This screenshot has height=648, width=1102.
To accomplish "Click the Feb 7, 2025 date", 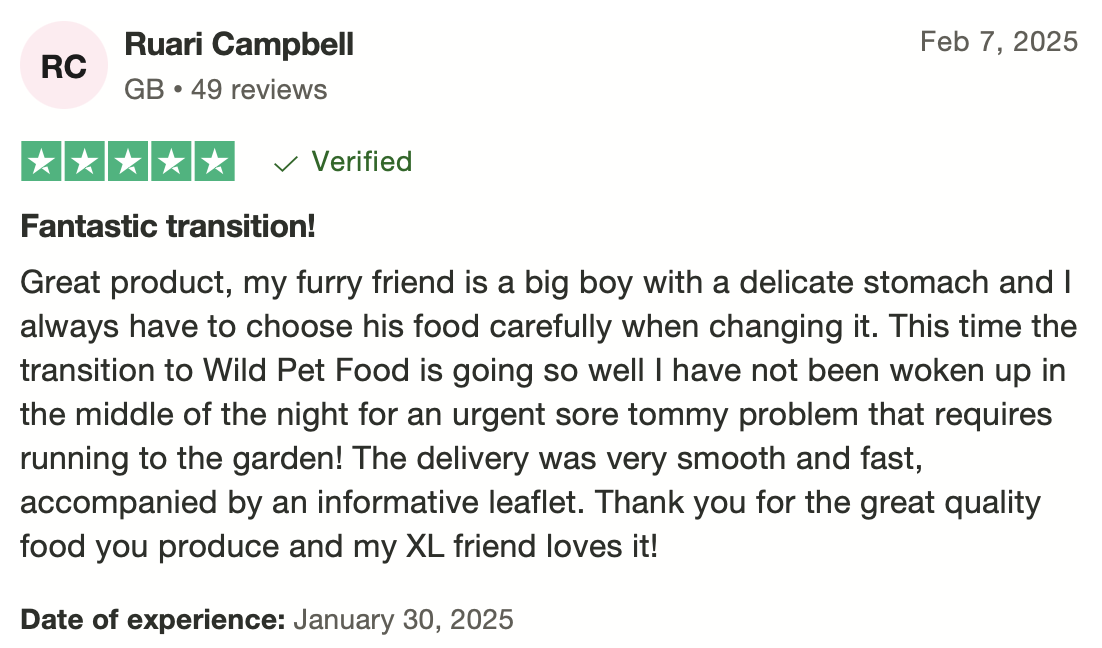I will [x=999, y=41].
